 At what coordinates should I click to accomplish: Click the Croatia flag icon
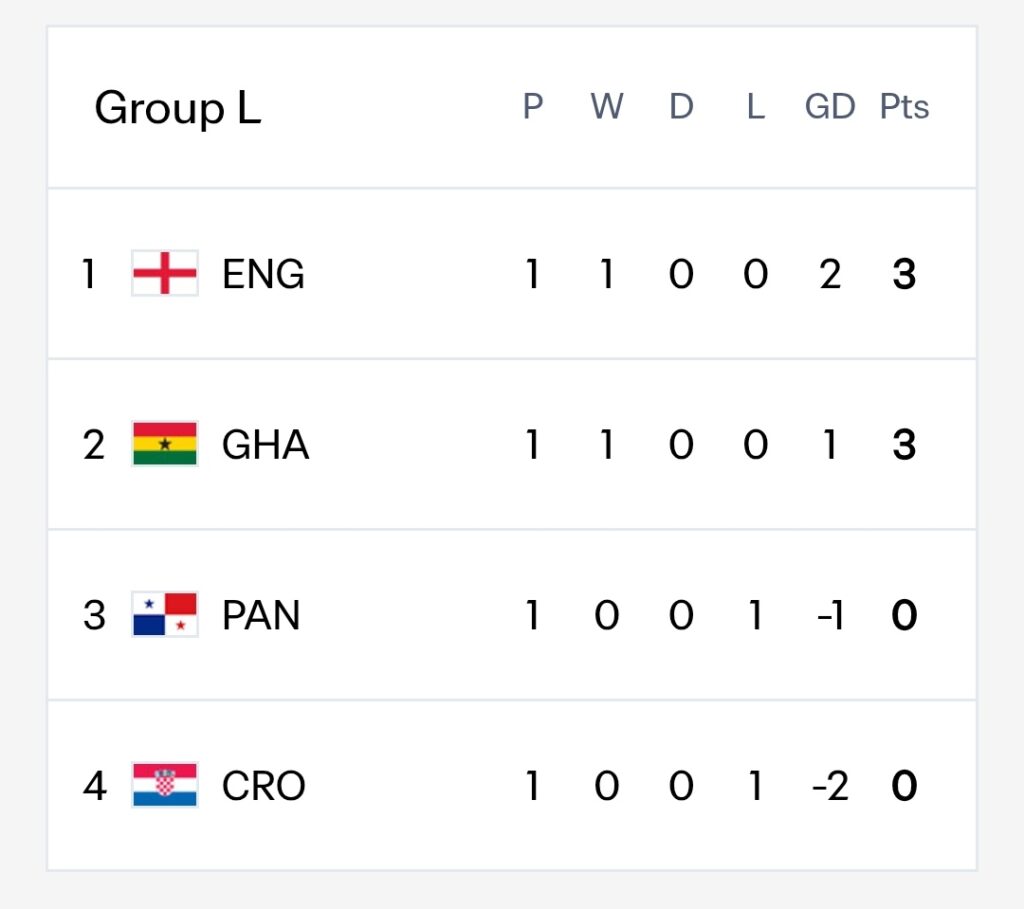click(x=165, y=785)
